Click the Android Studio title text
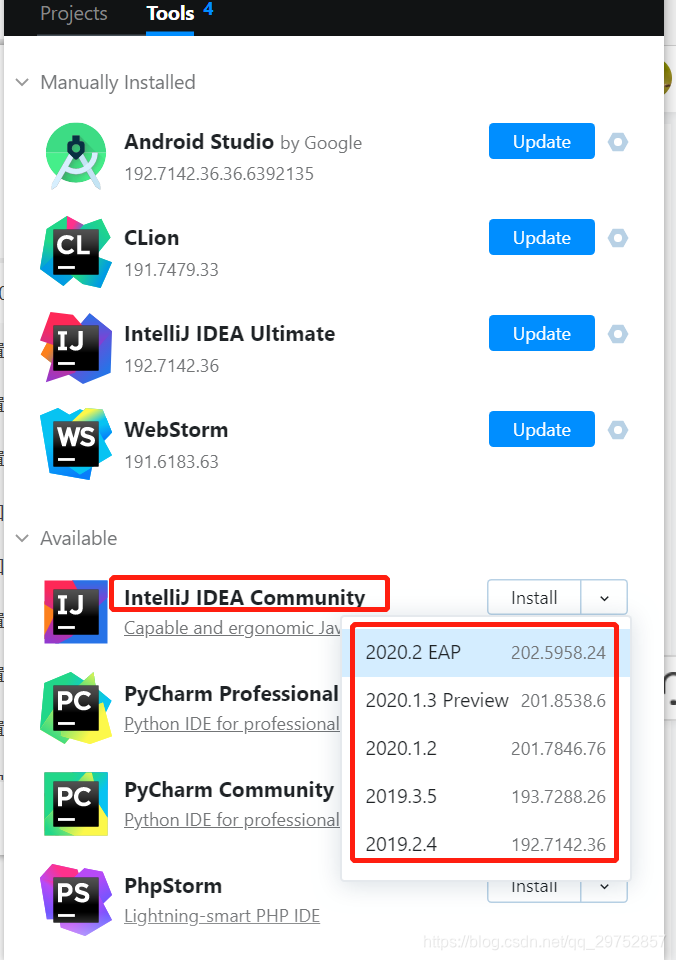The width and height of the screenshot is (676, 960). pyautogui.click(x=199, y=141)
